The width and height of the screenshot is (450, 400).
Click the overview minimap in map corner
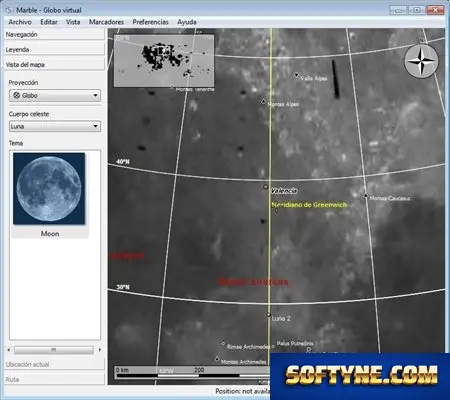tap(164, 60)
